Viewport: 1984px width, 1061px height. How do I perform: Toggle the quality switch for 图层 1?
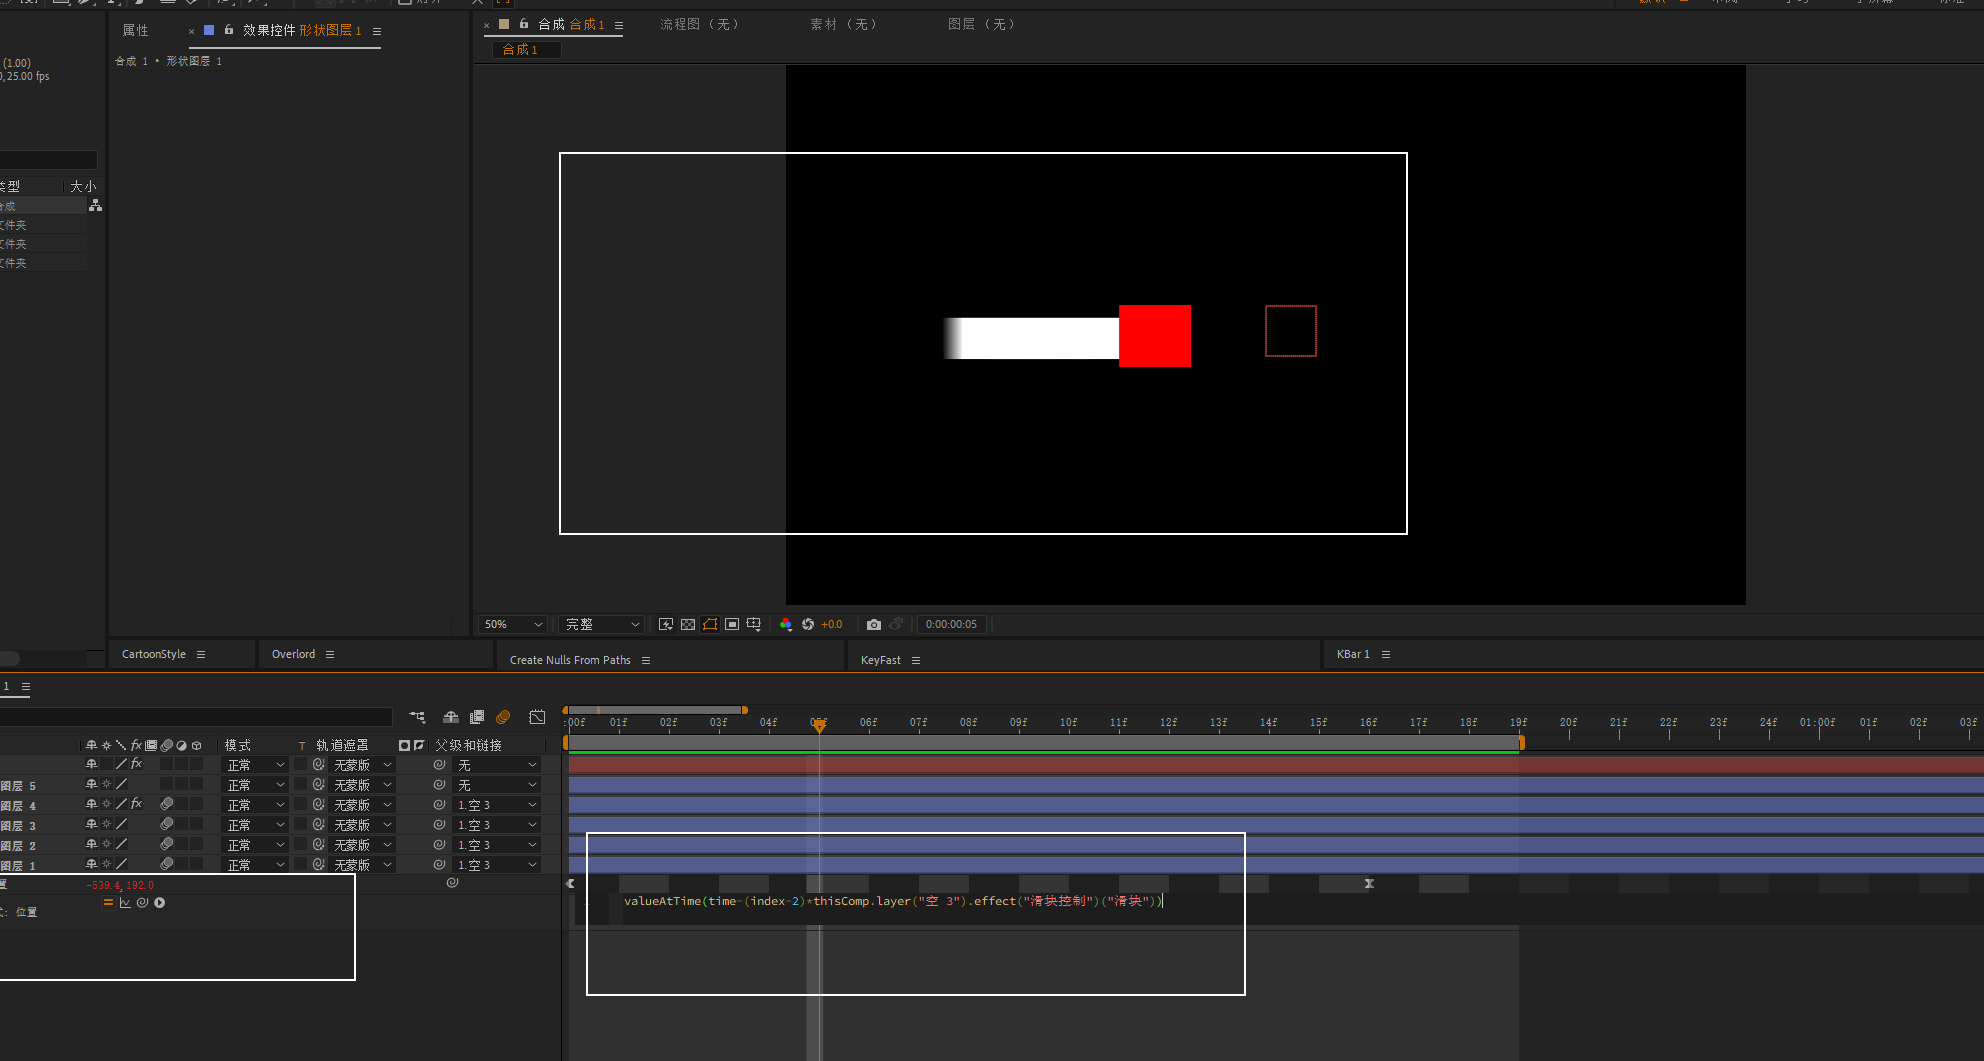121,864
